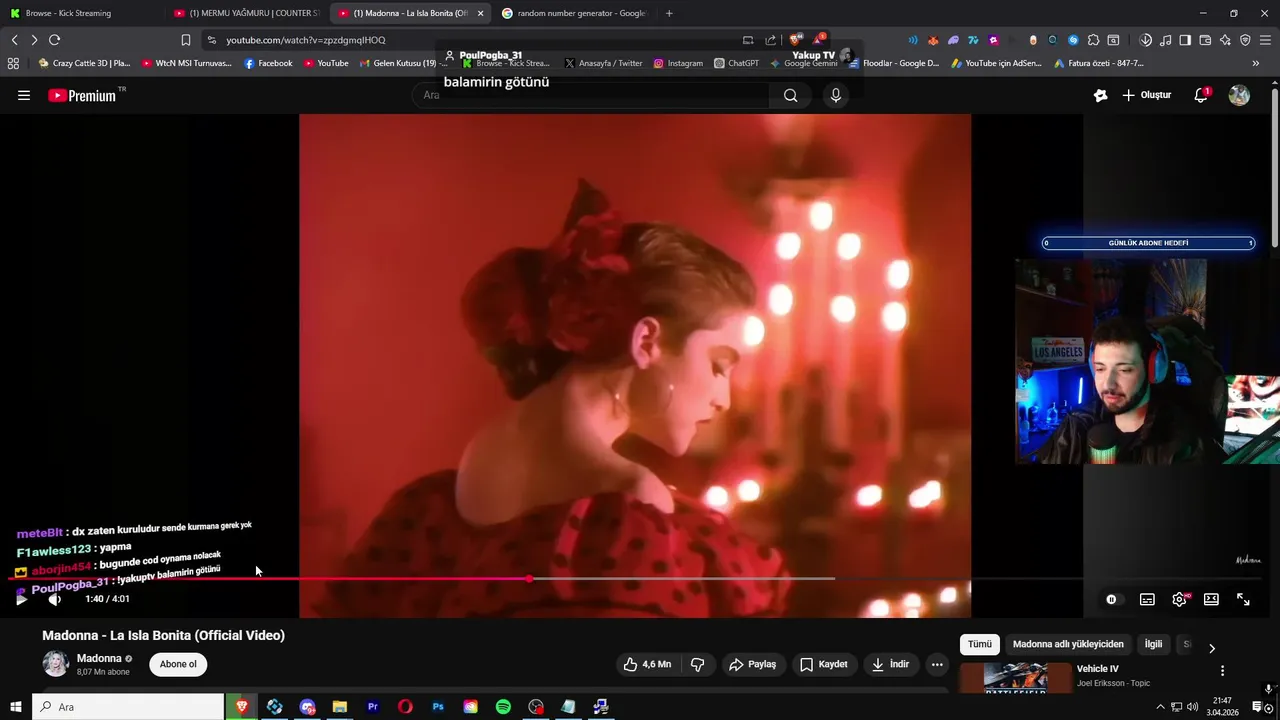This screenshot has height=720, width=1280.
Task: Click the YouTube search magnifier button
Action: pos(791,95)
